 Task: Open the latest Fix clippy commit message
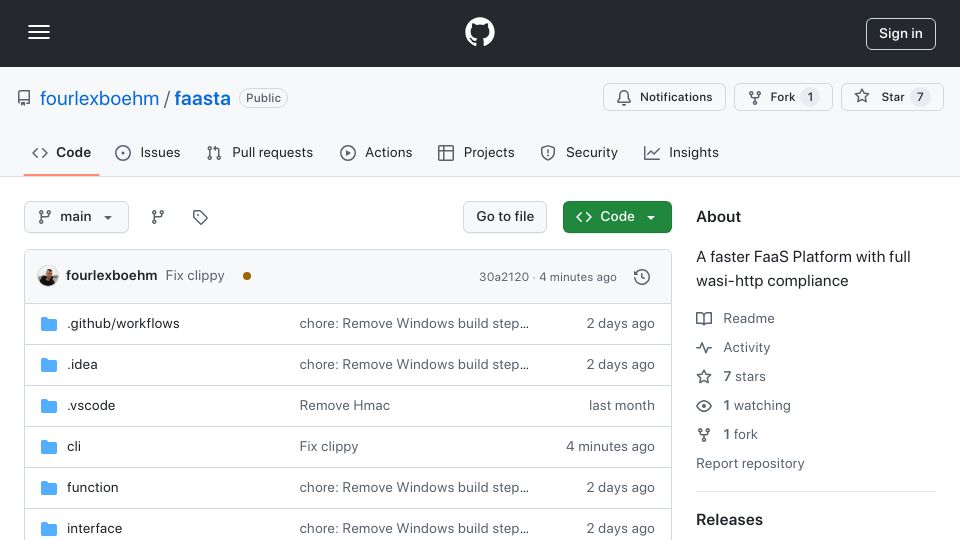coord(195,276)
